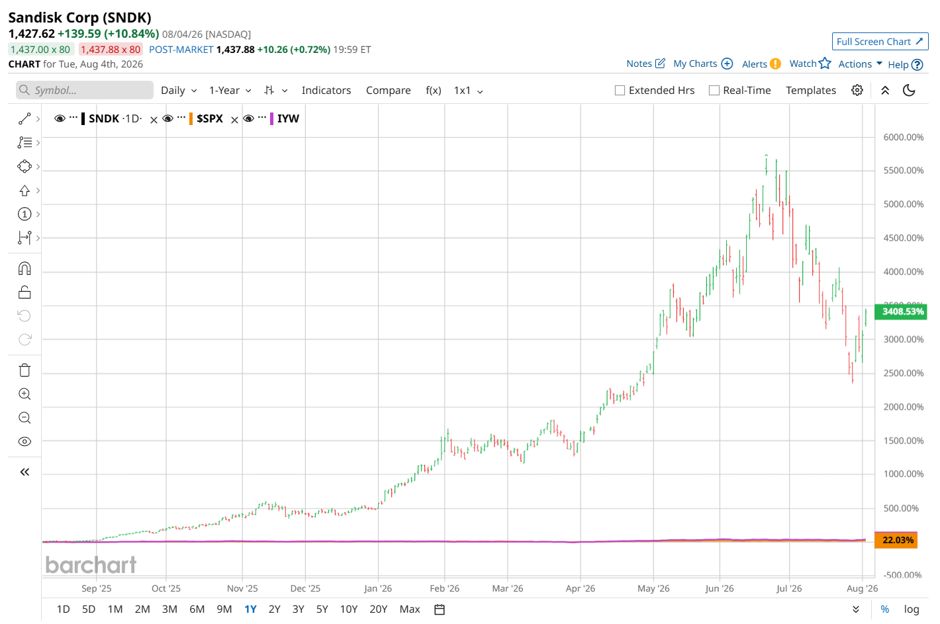This screenshot has width=940, height=624.
Task: Toggle annotations visibility eye in left toolbar
Action: click(24, 442)
